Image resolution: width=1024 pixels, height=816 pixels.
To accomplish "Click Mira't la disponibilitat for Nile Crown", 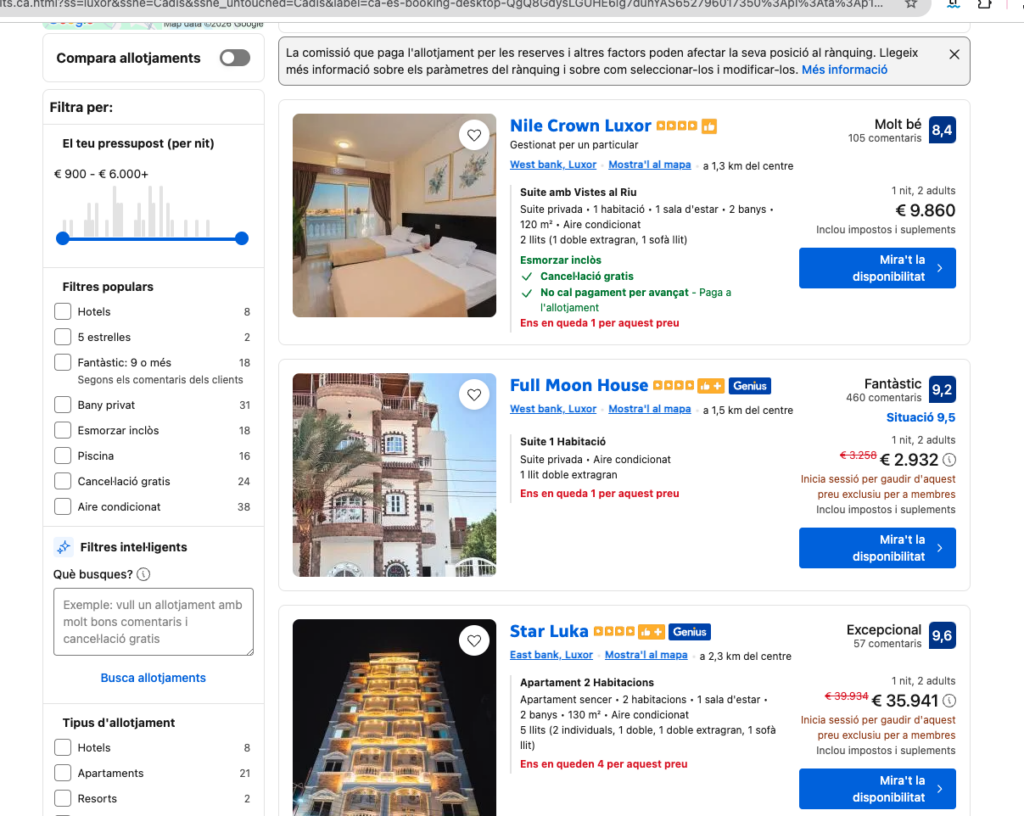I will (877, 268).
